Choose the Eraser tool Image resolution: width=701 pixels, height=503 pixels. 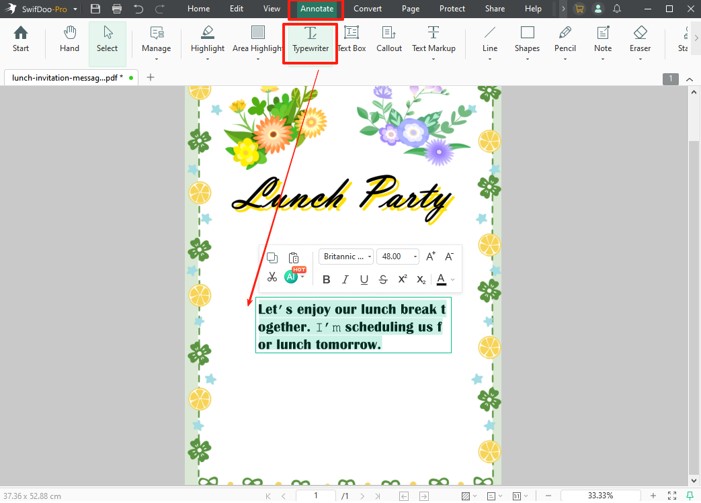[x=640, y=40]
